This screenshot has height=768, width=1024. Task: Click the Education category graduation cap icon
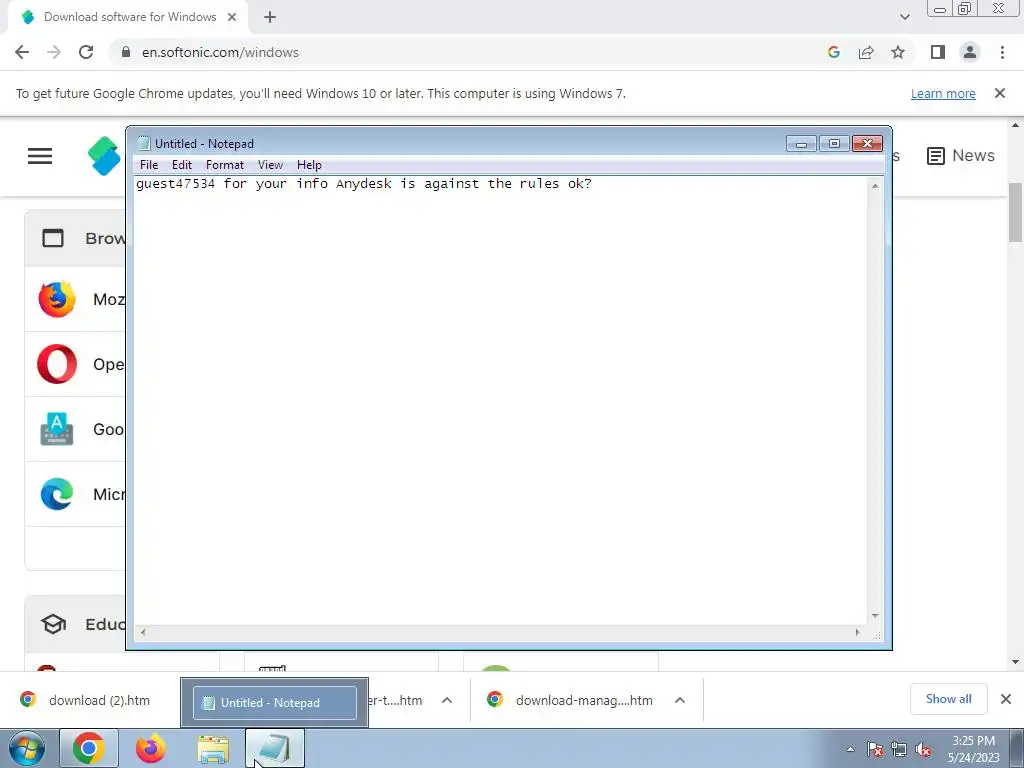click(x=54, y=624)
